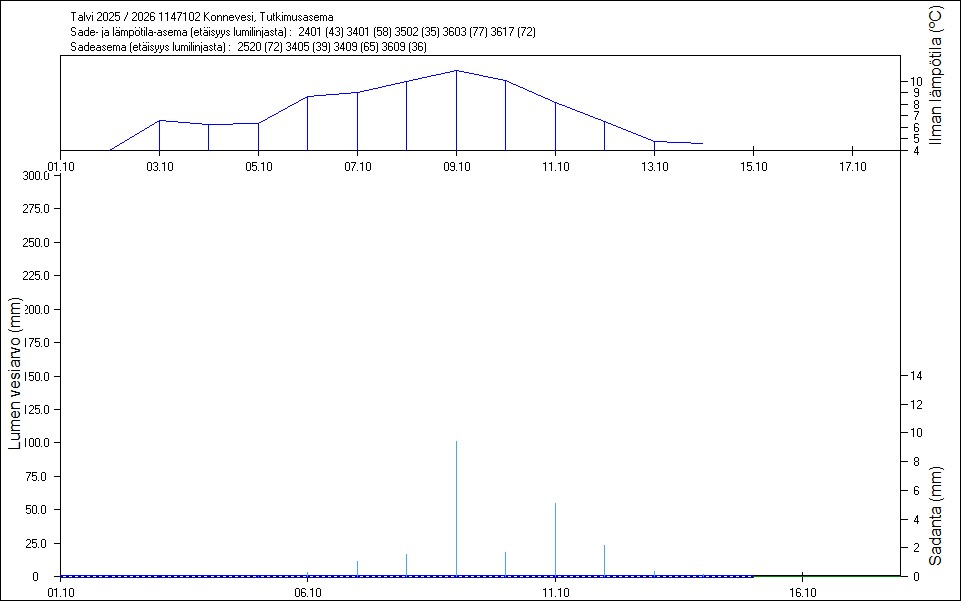Image resolution: width=961 pixels, height=601 pixels.
Task: Click the 16.10 date on bottom axis
Action: click(x=802, y=592)
